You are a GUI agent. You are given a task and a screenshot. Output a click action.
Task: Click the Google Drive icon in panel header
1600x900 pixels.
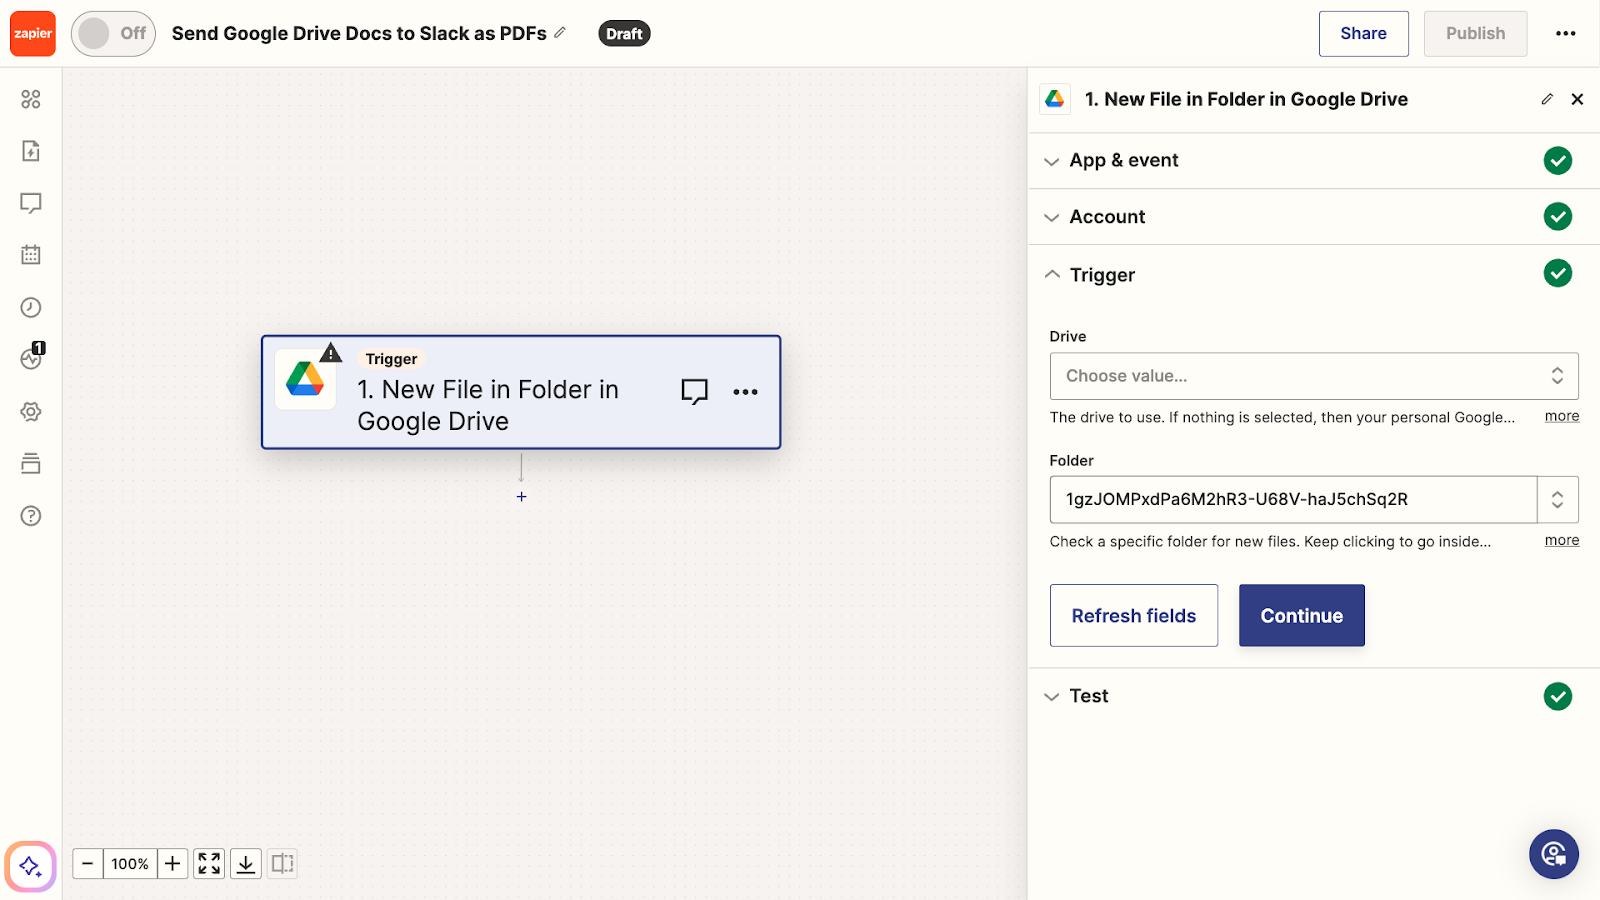pyautogui.click(x=1055, y=99)
